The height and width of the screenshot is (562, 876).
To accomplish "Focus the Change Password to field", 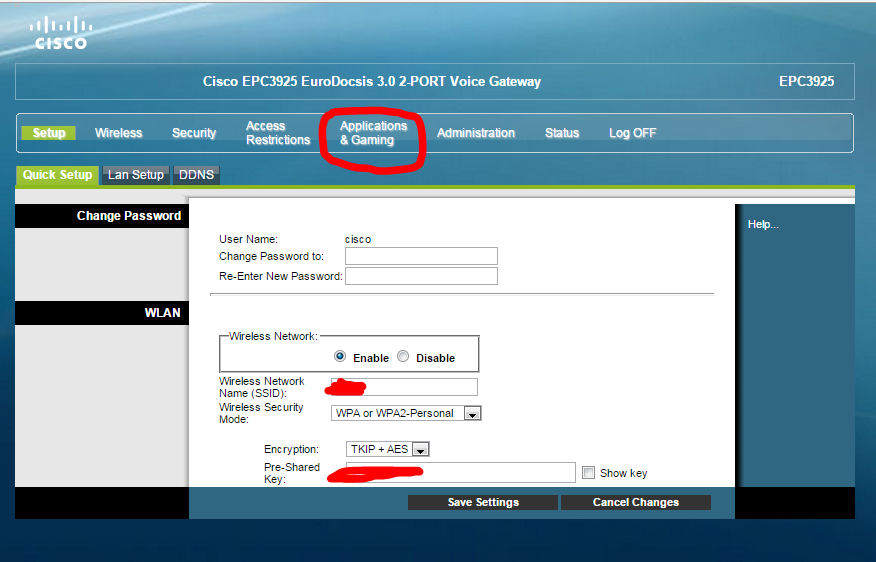I will (421, 256).
